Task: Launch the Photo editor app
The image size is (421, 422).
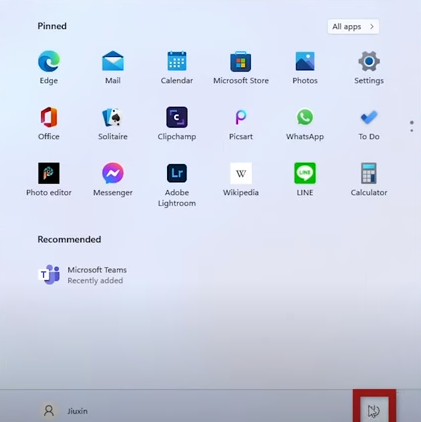Action: click(49, 180)
